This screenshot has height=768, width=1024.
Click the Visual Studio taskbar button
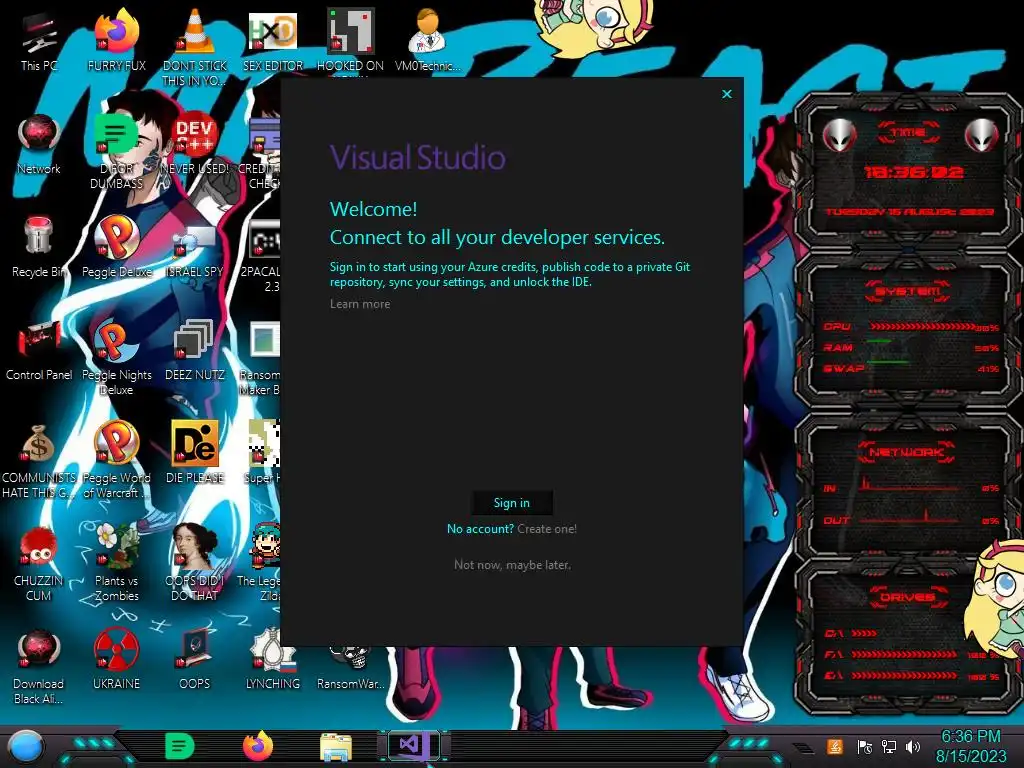click(x=414, y=746)
